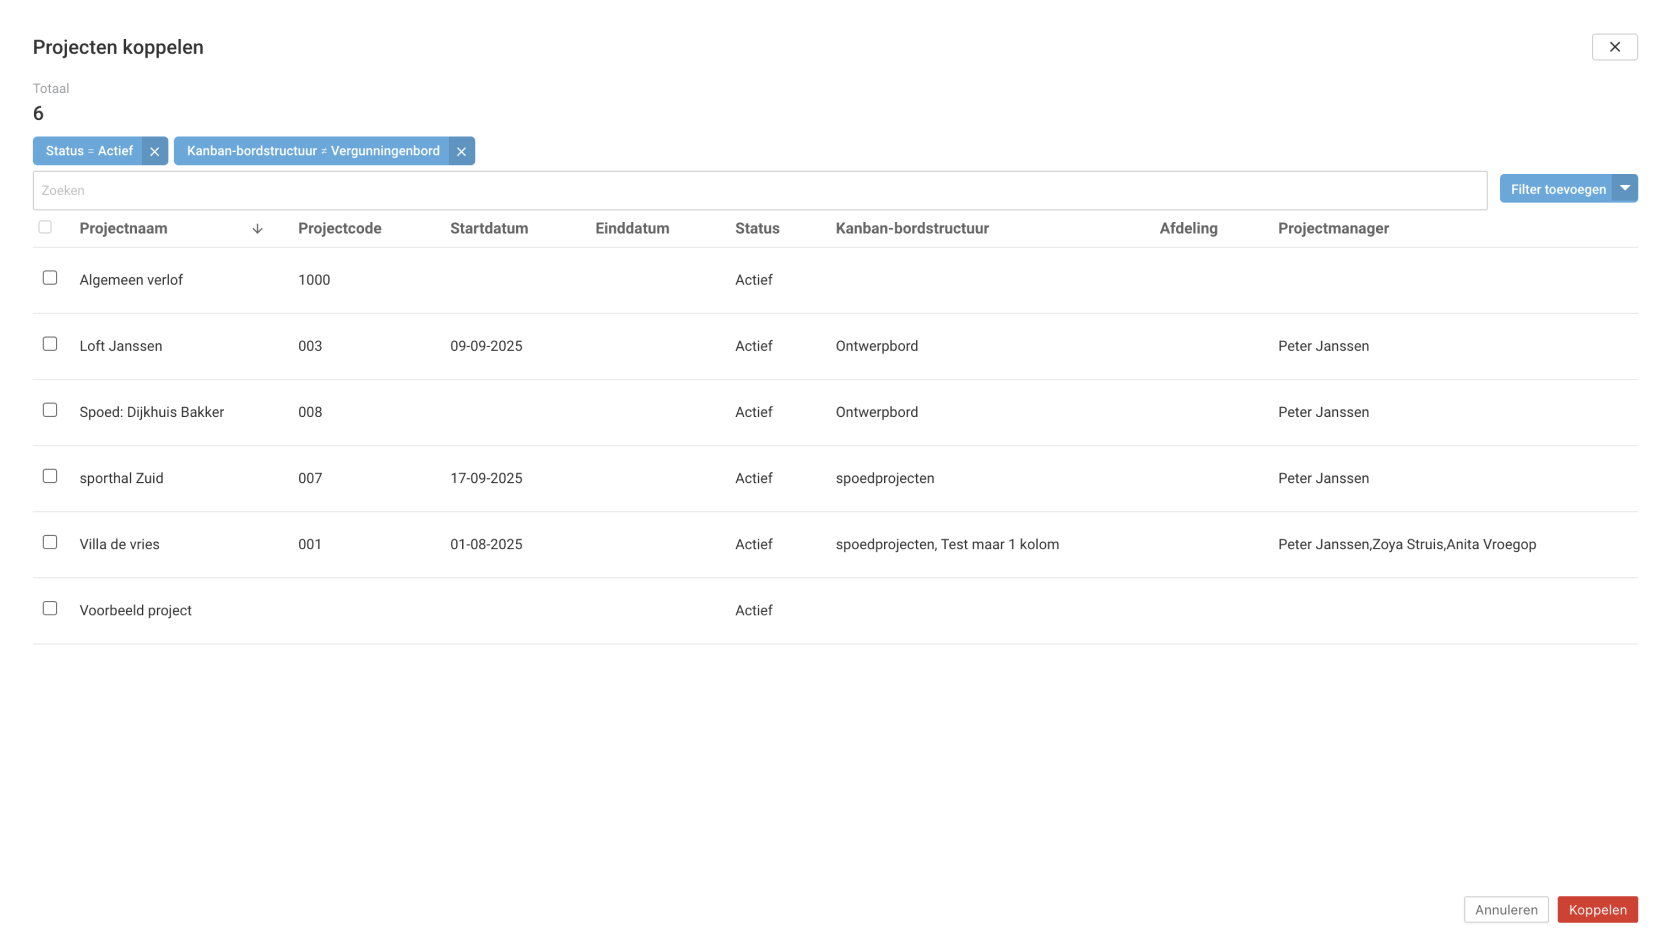1664x946 pixels.
Task: Close the Projecten koppelen dialog
Action: click(x=1614, y=47)
